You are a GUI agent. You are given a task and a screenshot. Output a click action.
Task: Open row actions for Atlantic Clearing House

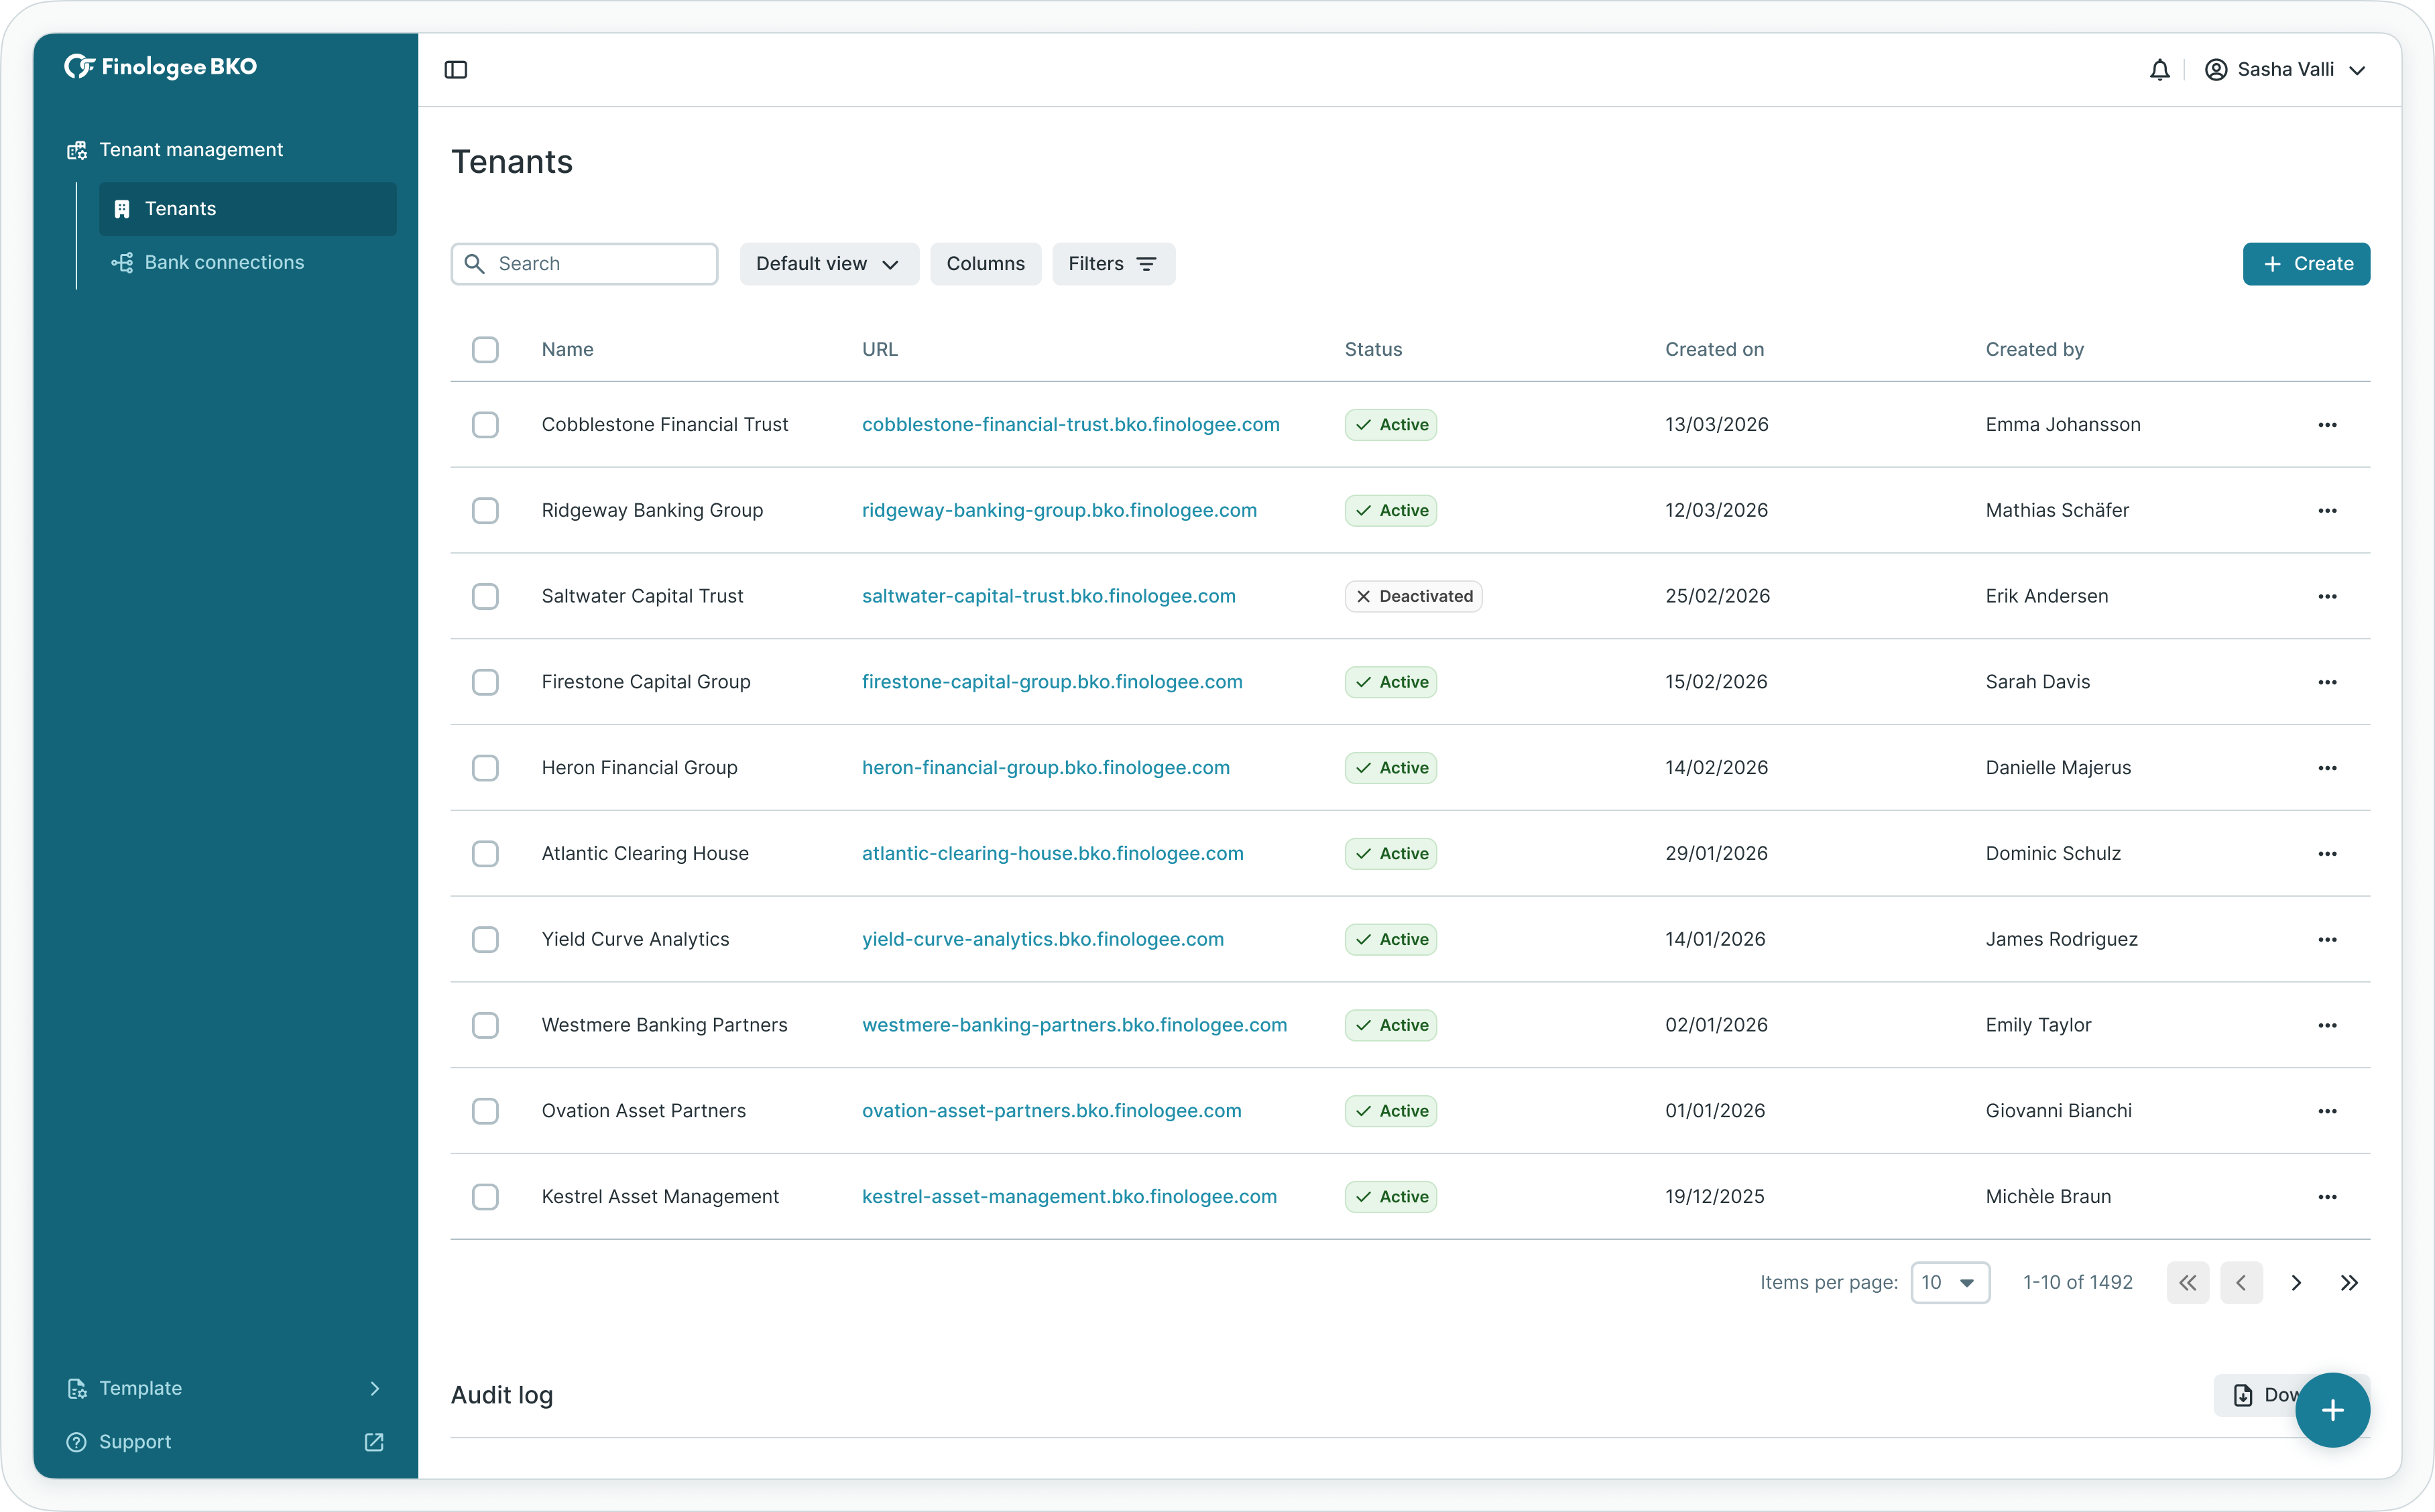pos(2327,854)
